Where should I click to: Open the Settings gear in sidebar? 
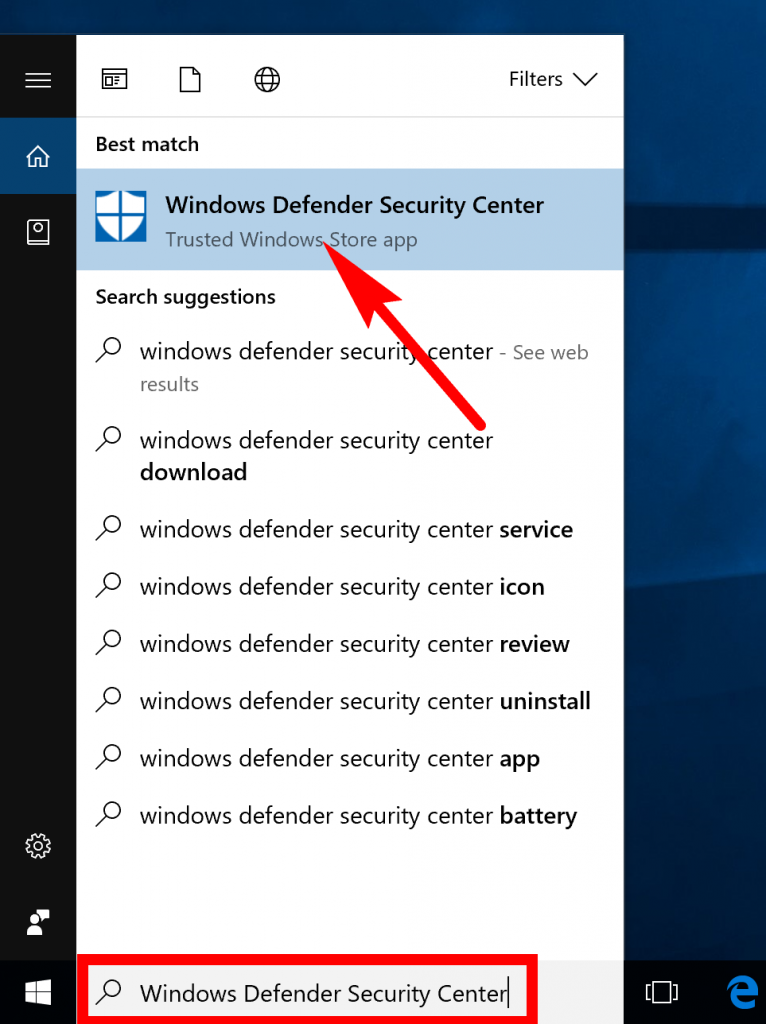click(x=38, y=846)
